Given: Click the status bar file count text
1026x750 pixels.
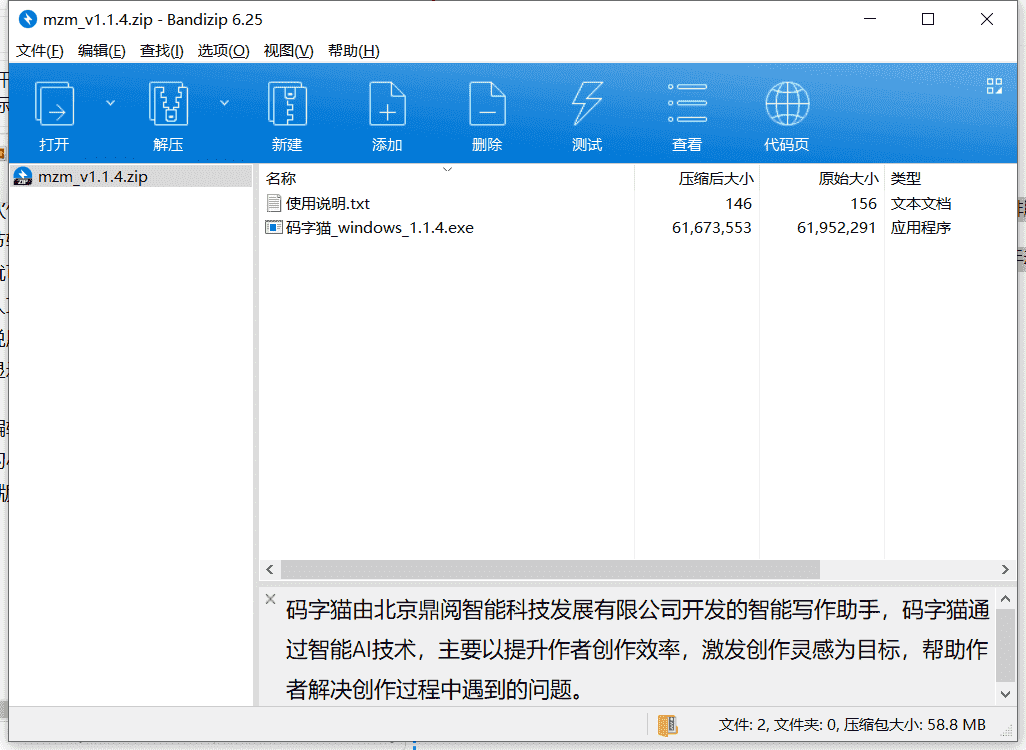Looking at the screenshot, I should 852,725.
